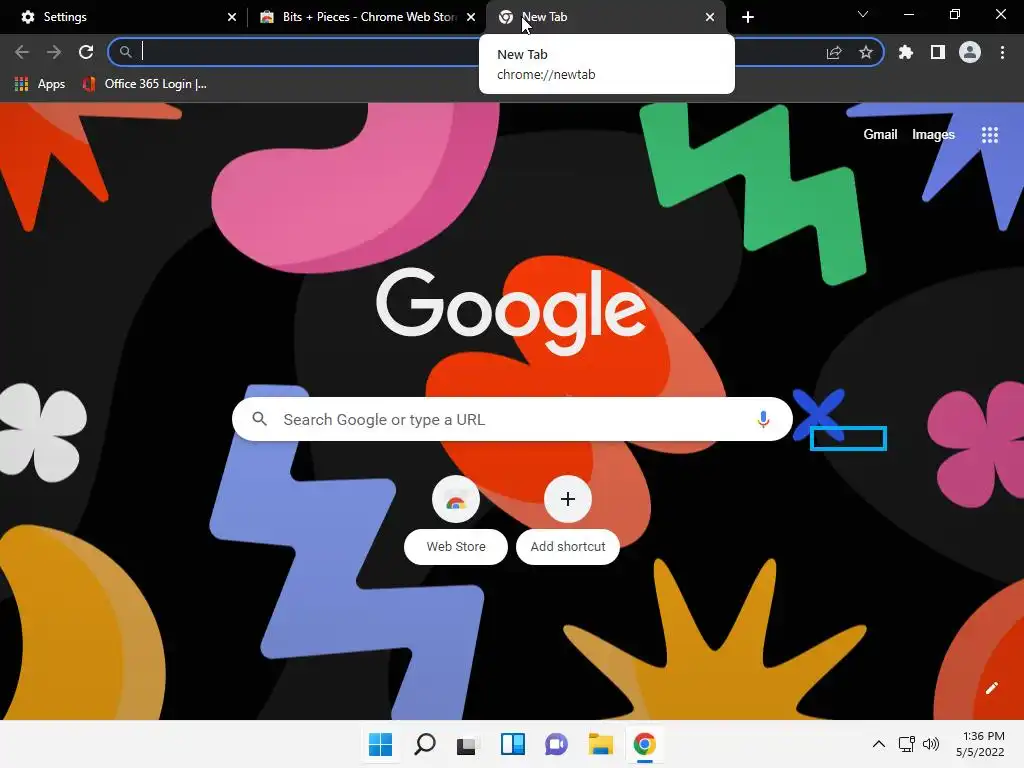Viewport: 1024px width, 768px height.
Task: Click the Google search box
Action: click(x=512, y=419)
